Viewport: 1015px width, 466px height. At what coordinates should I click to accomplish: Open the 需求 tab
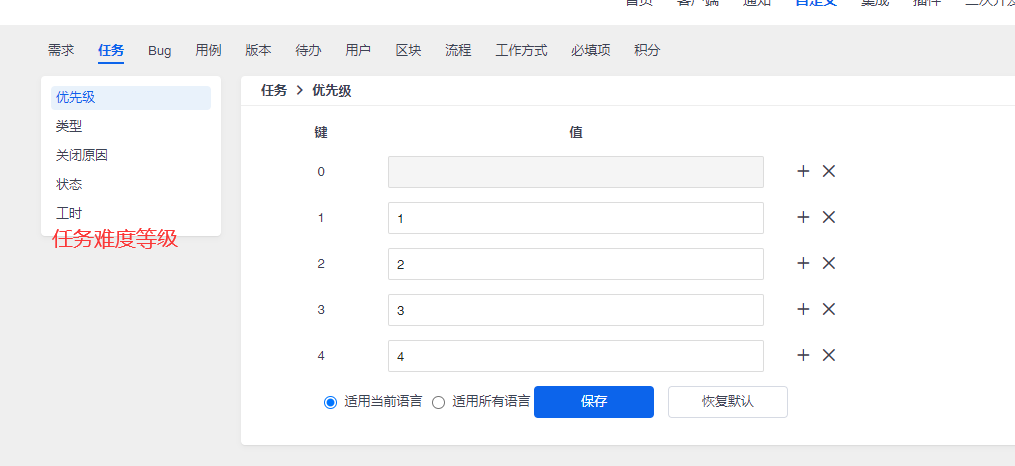[x=61, y=50]
